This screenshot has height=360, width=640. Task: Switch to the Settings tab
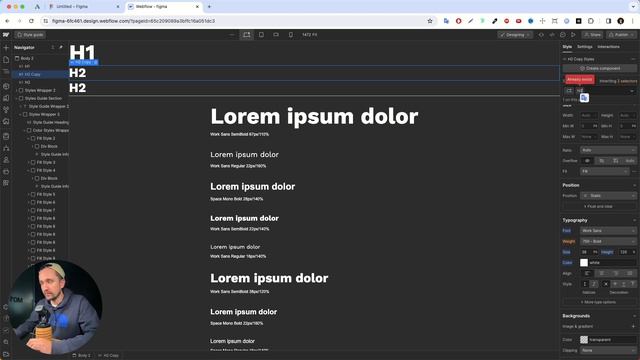pyautogui.click(x=584, y=47)
